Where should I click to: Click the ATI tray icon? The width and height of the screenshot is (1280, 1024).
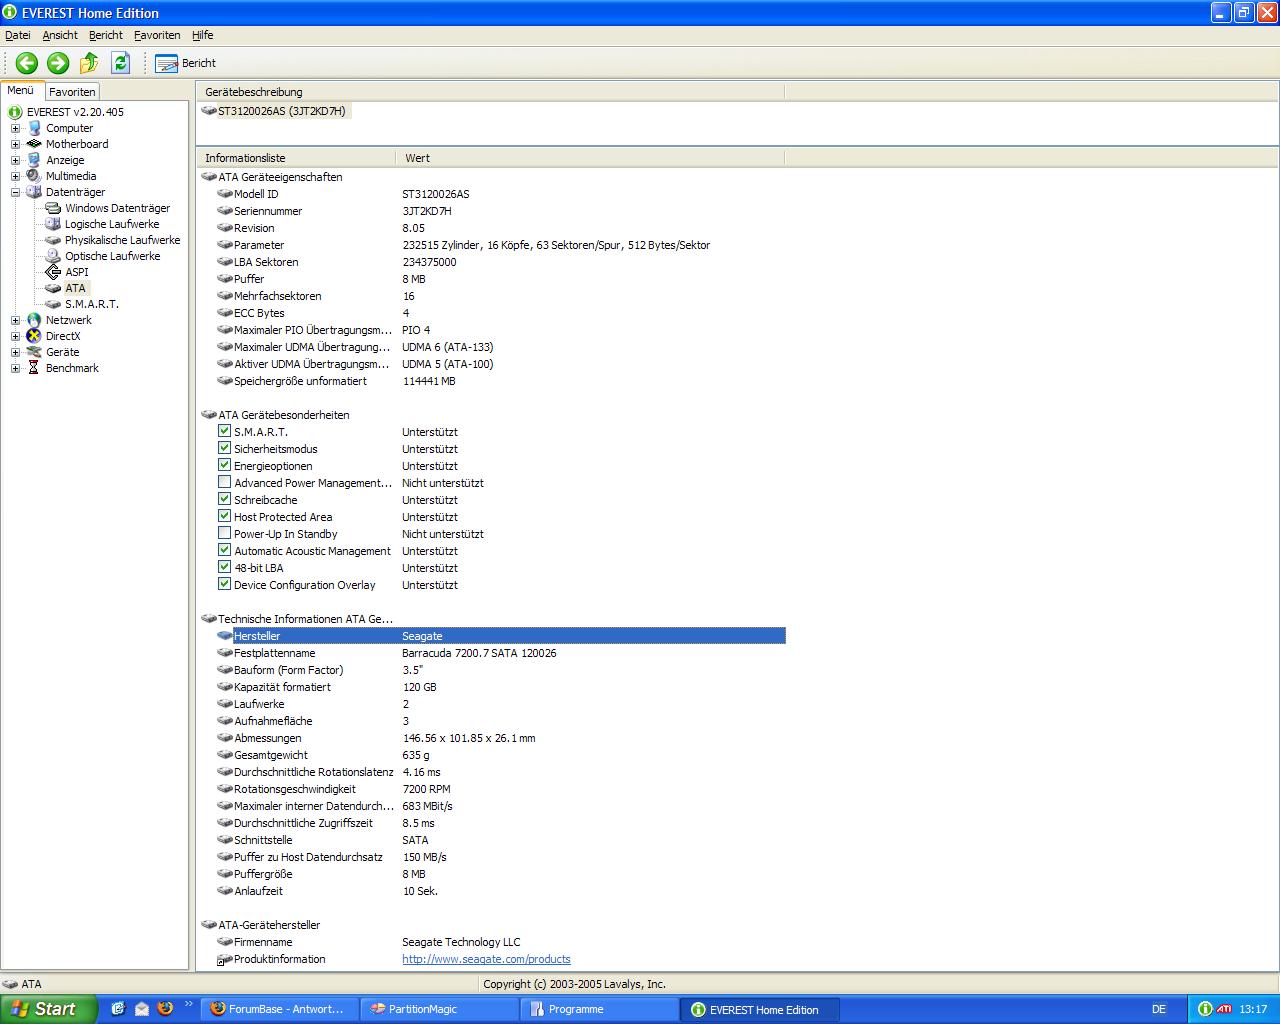(1224, 1009)
